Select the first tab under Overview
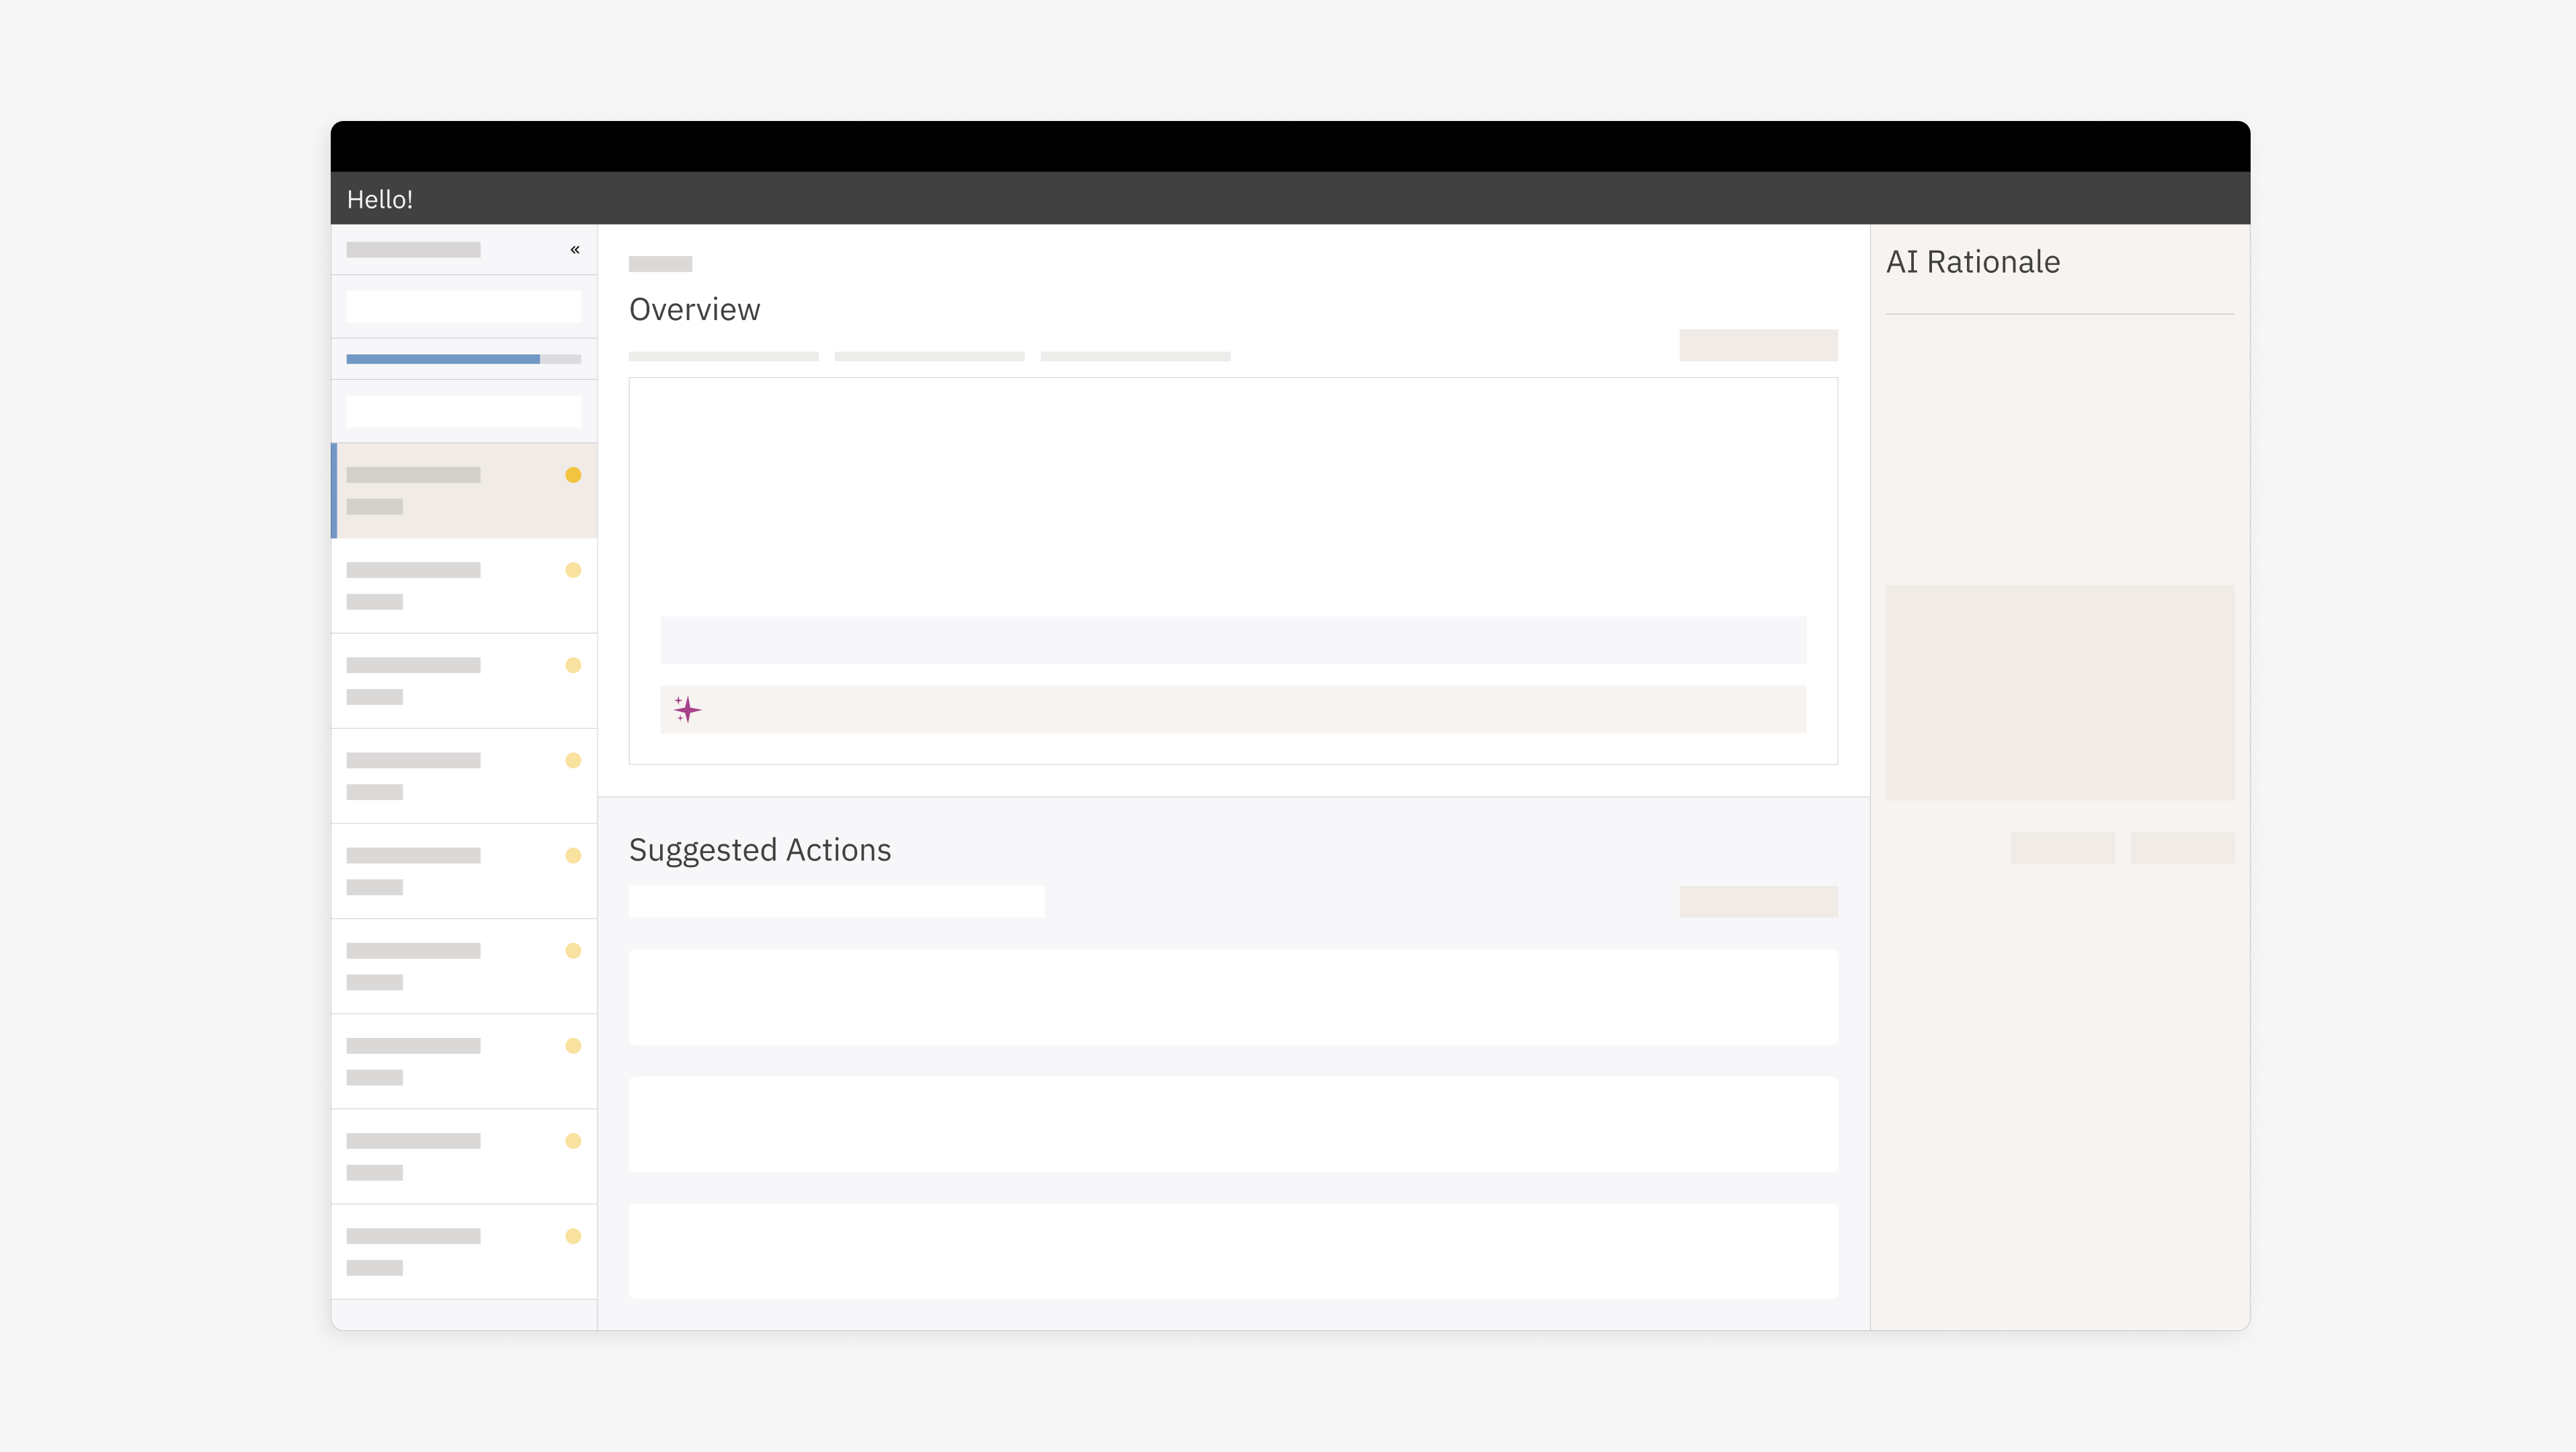Viewport: 2576px width, 1452px height. pyautogui.click(x=723, y=356)
